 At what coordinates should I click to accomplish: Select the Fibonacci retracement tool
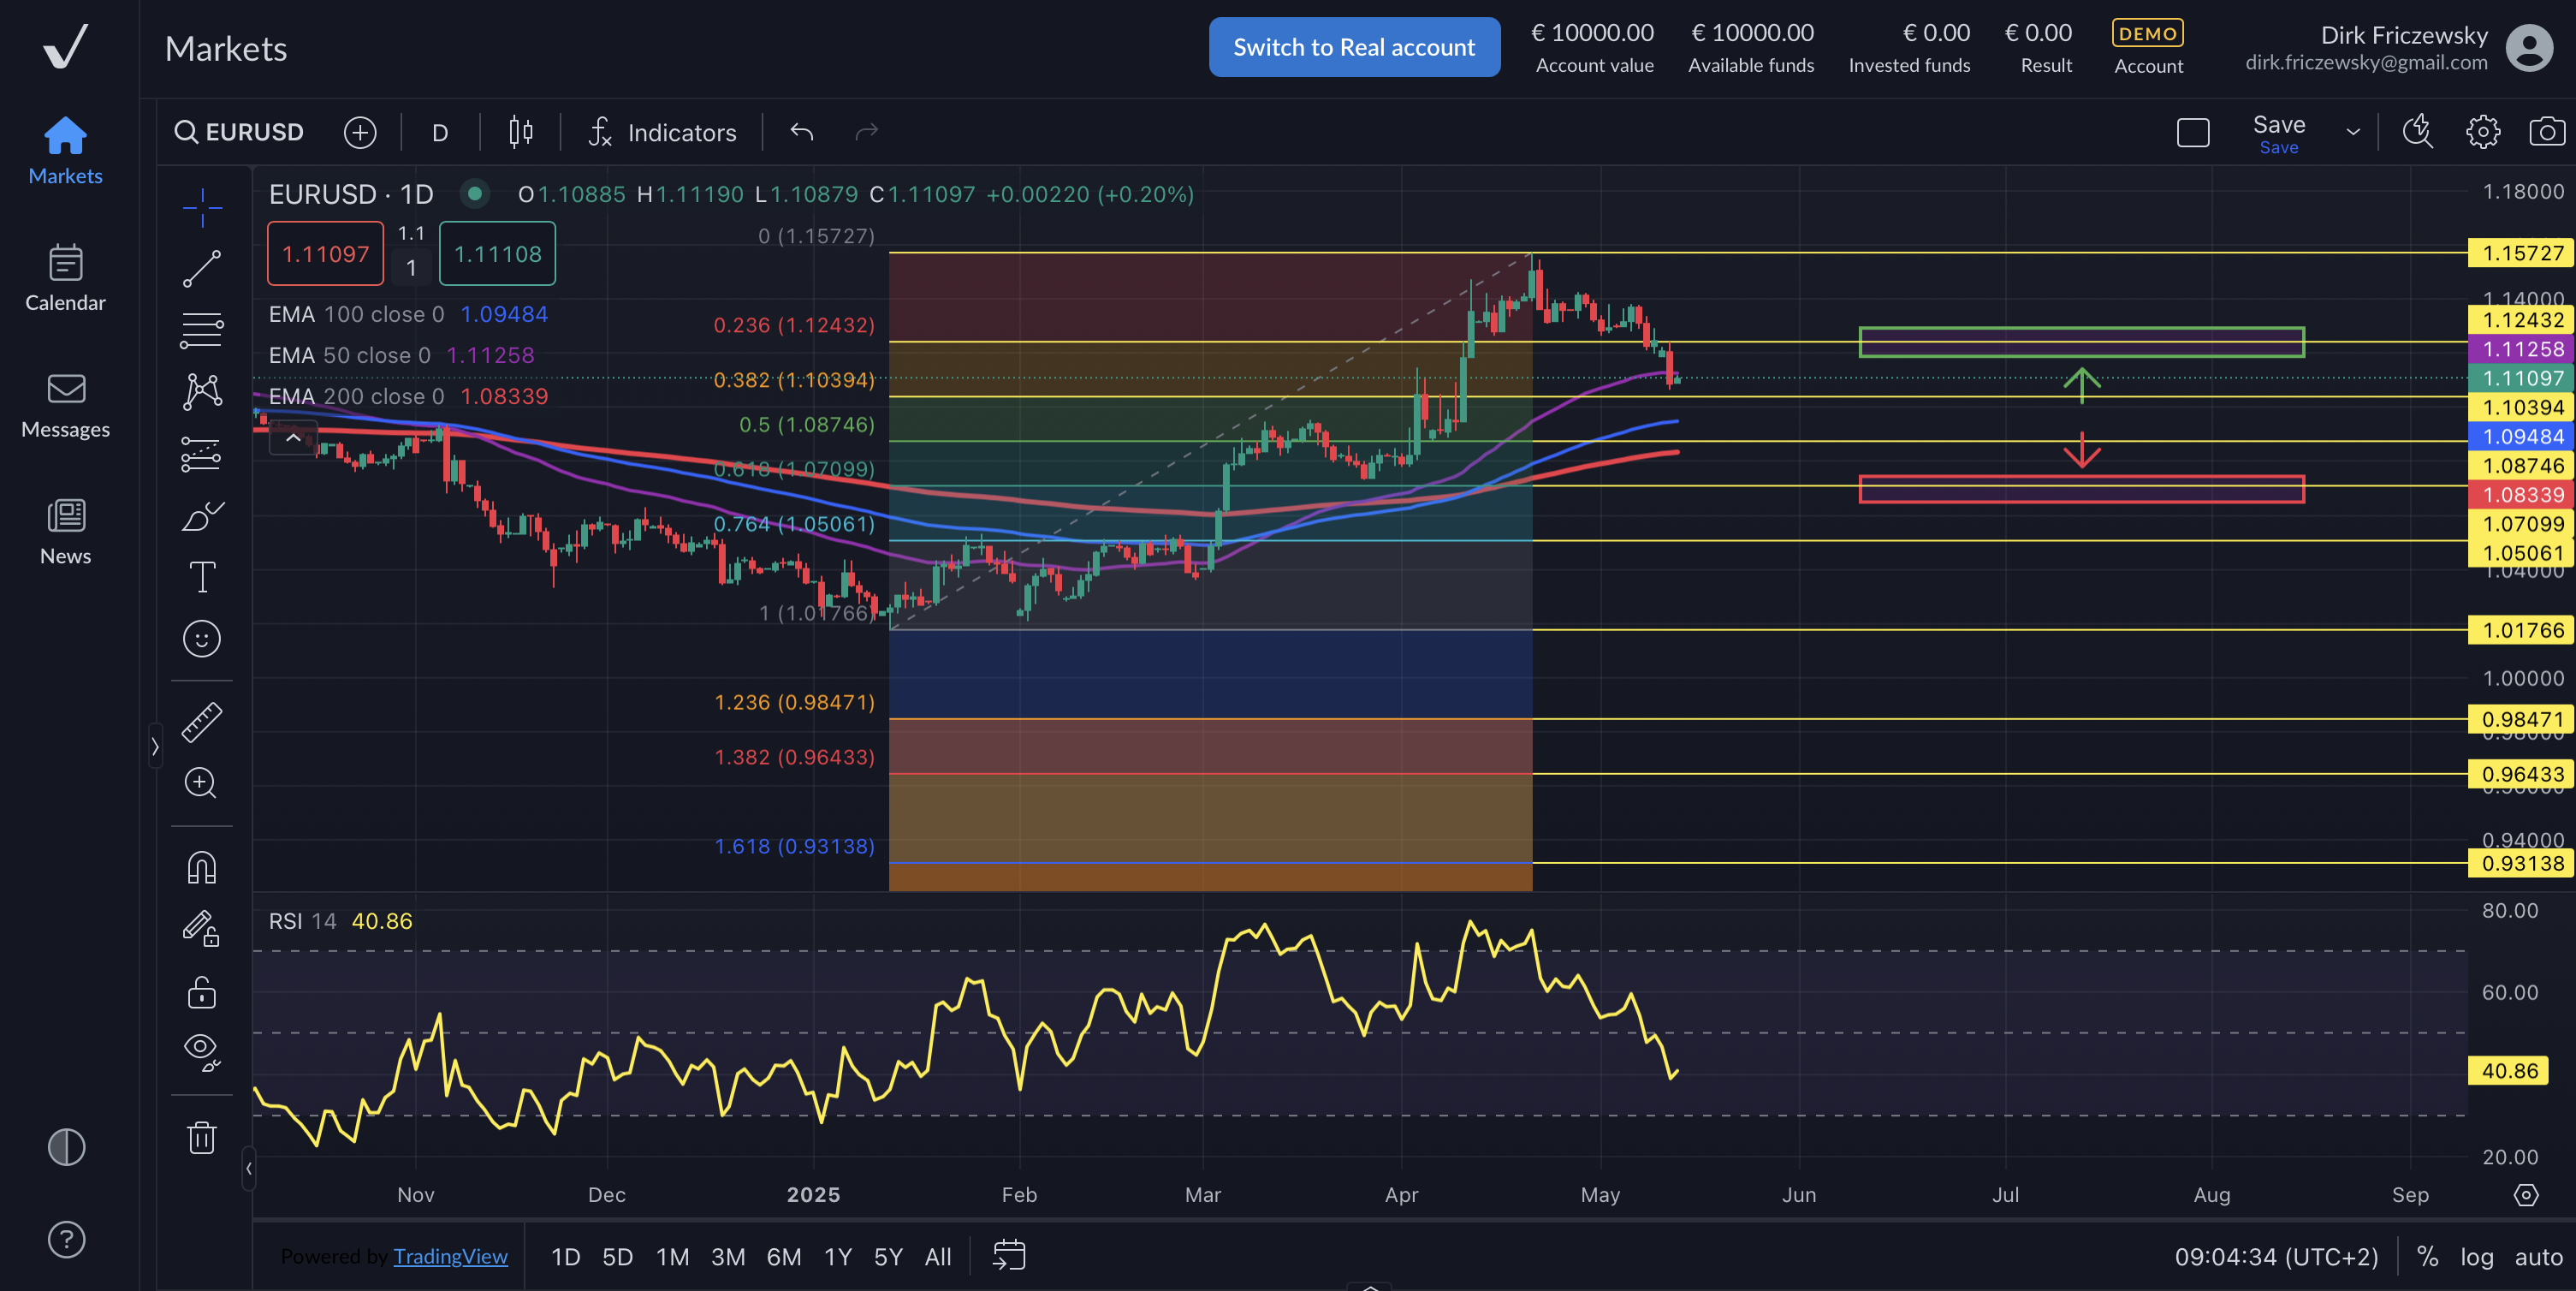tap(201, 330)
